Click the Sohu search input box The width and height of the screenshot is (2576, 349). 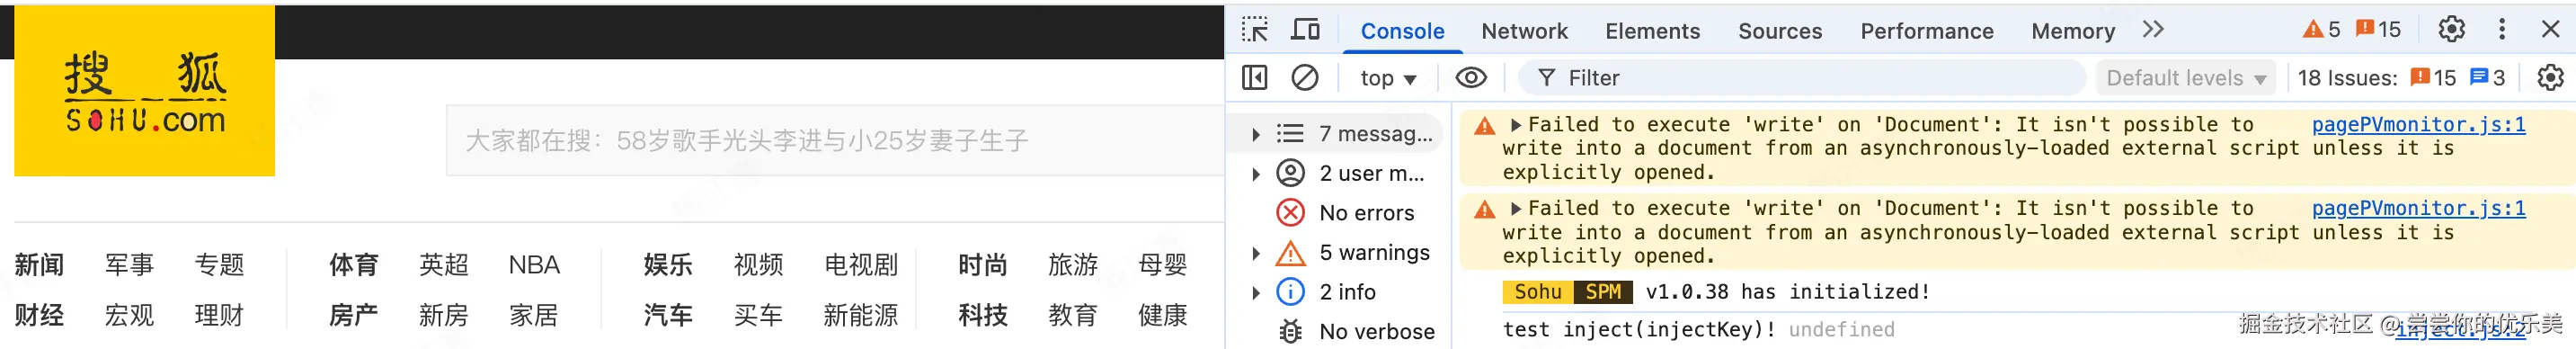click(x=834, y=141)
